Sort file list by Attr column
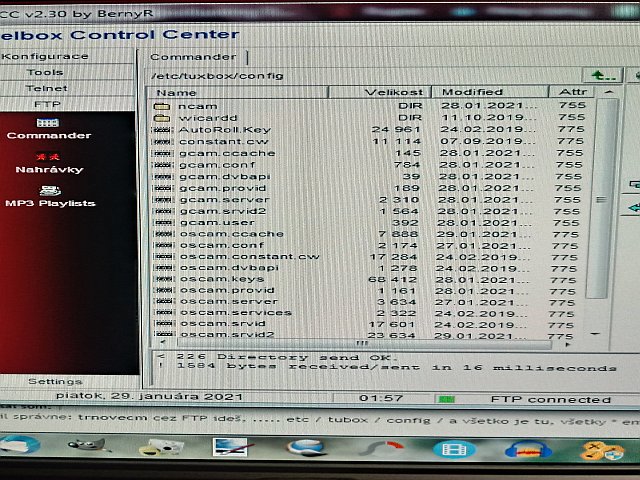The image size is (640, 480). click(x=572, y=92)
